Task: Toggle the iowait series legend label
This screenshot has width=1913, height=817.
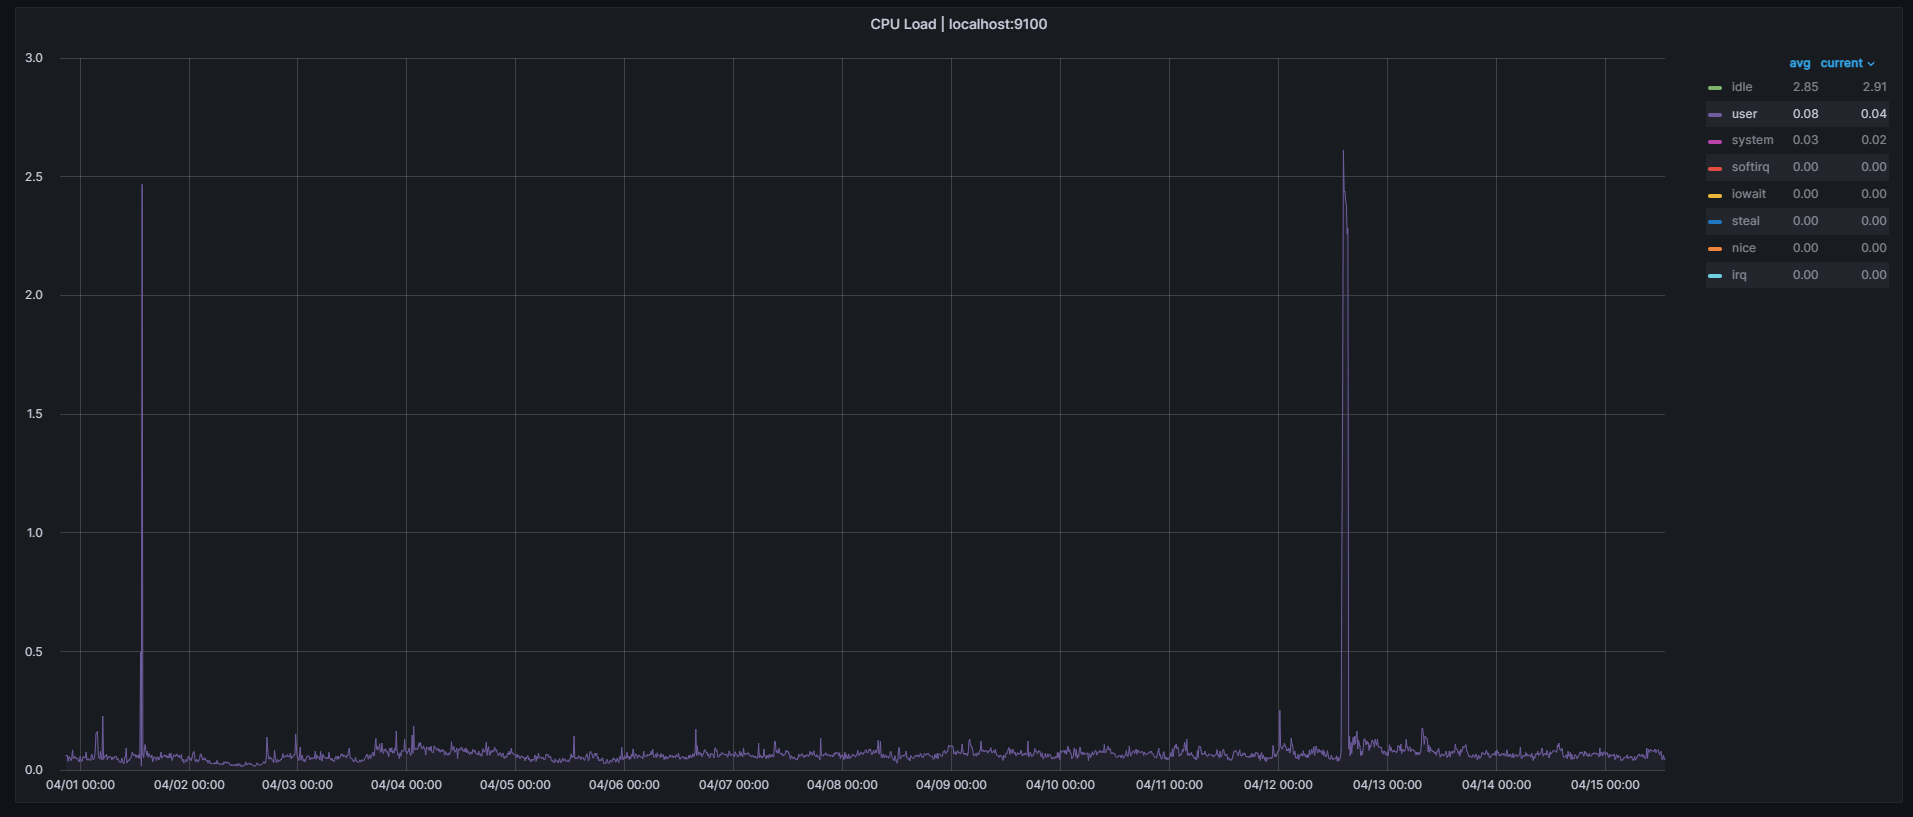Action: click(x=1749, y=194)
